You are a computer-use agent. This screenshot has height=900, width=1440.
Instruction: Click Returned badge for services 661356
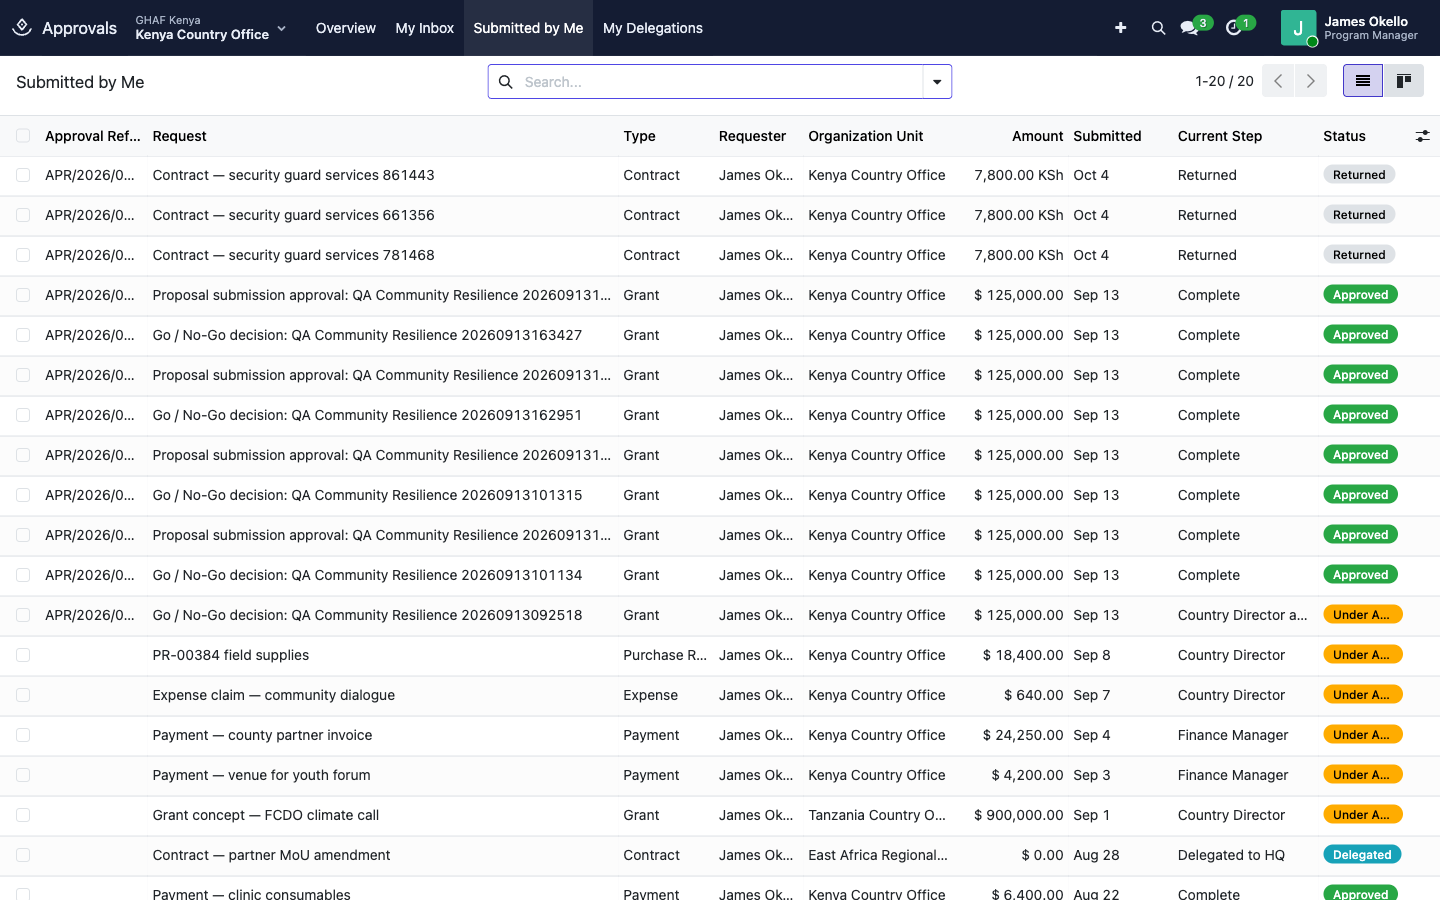click(x=1359, y=215)
